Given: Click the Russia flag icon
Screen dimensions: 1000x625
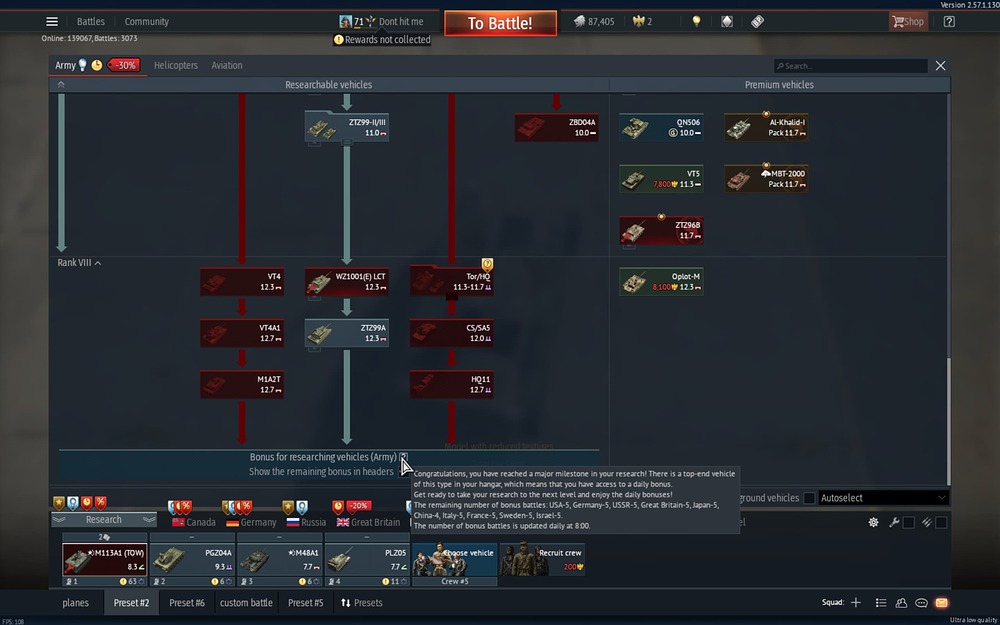Looking at the screenshot, I should [x=293, y=522].
